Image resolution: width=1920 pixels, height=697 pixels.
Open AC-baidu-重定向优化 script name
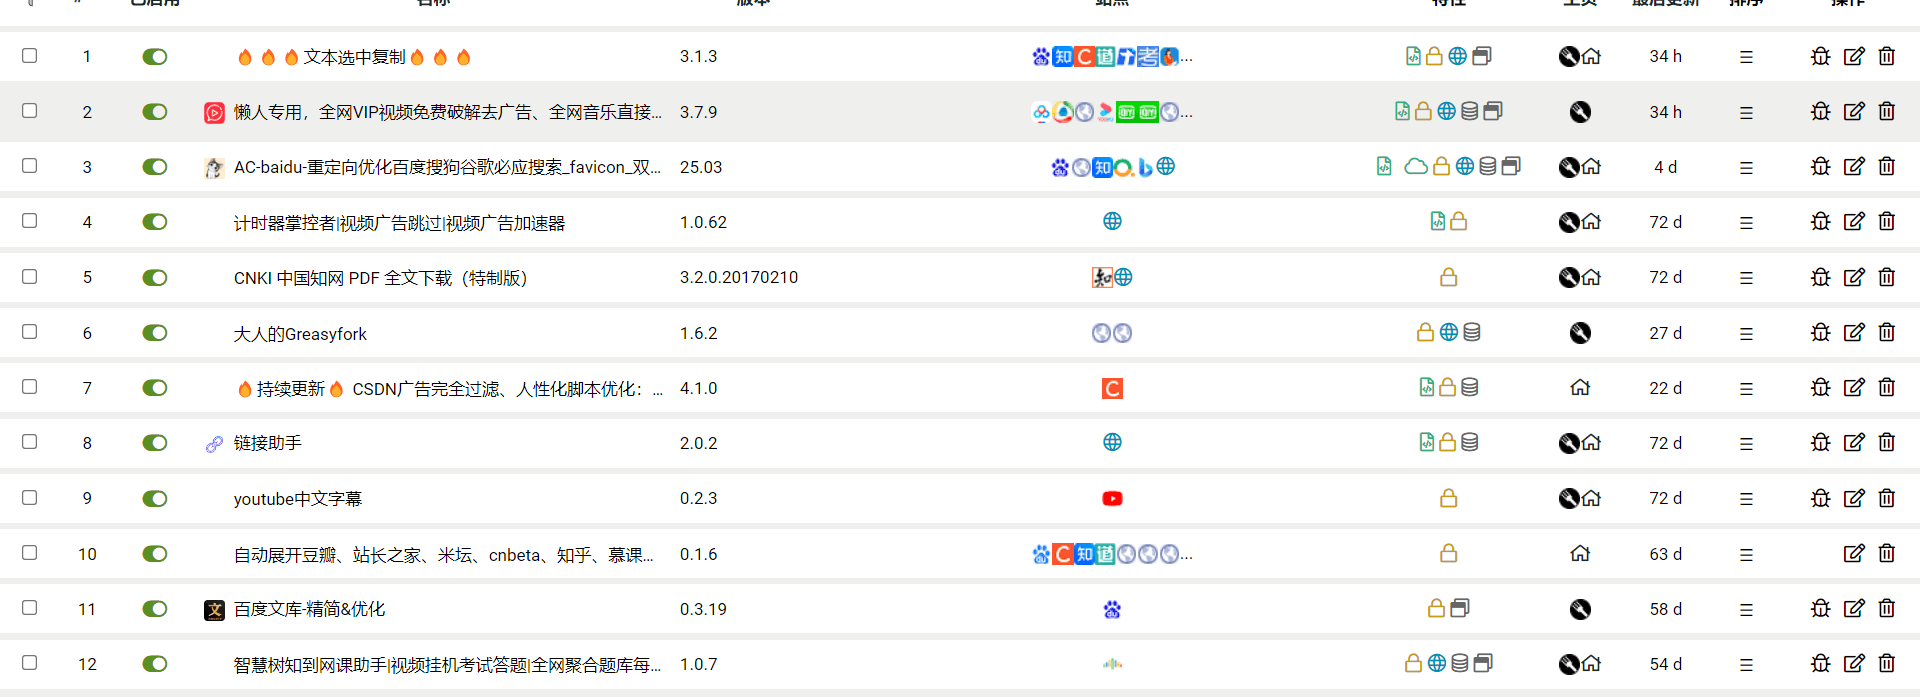447,167
